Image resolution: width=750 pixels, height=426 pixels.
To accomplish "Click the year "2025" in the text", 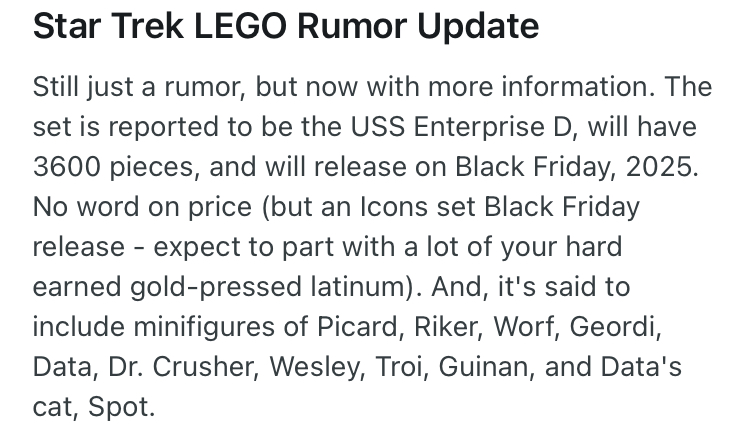I will click(x=658, y=167).
